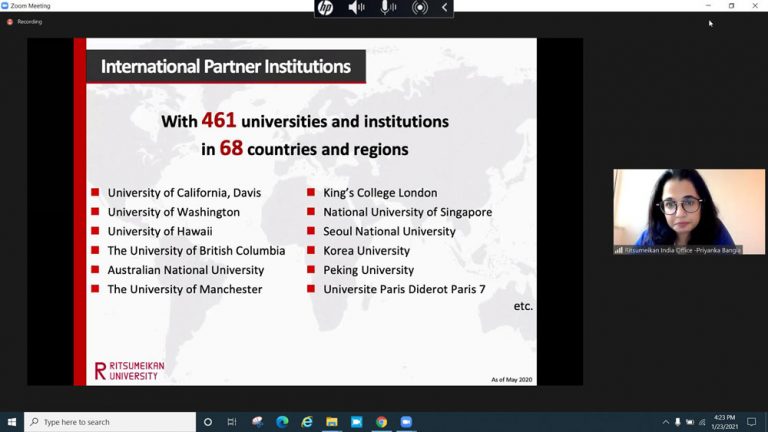Restore down the Zoom Meeting window
Viewport: 768px width, 432px height.
[732, 6]
